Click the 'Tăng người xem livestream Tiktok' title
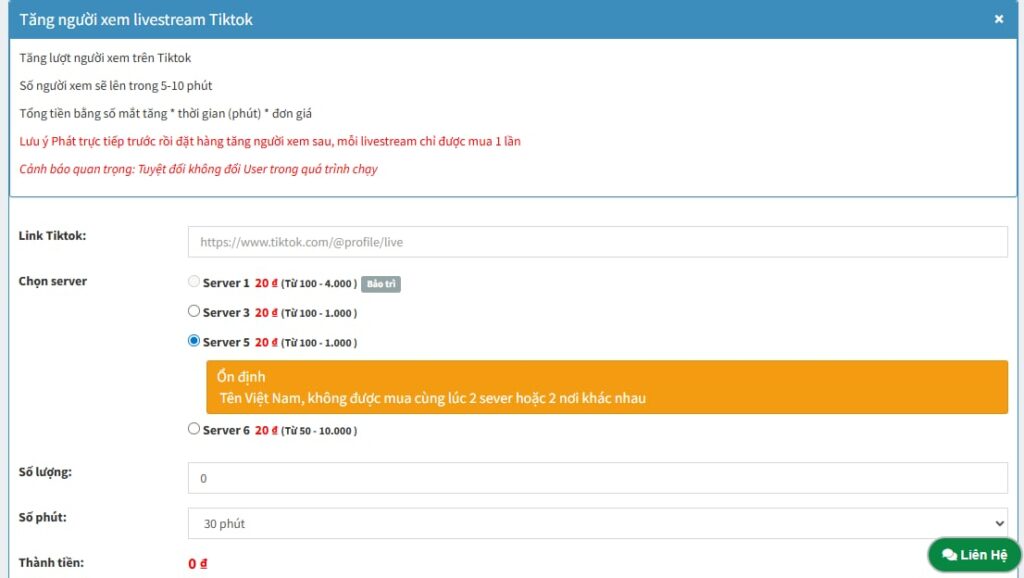This screenshot has height=578, width=1024. pos(136,20)
